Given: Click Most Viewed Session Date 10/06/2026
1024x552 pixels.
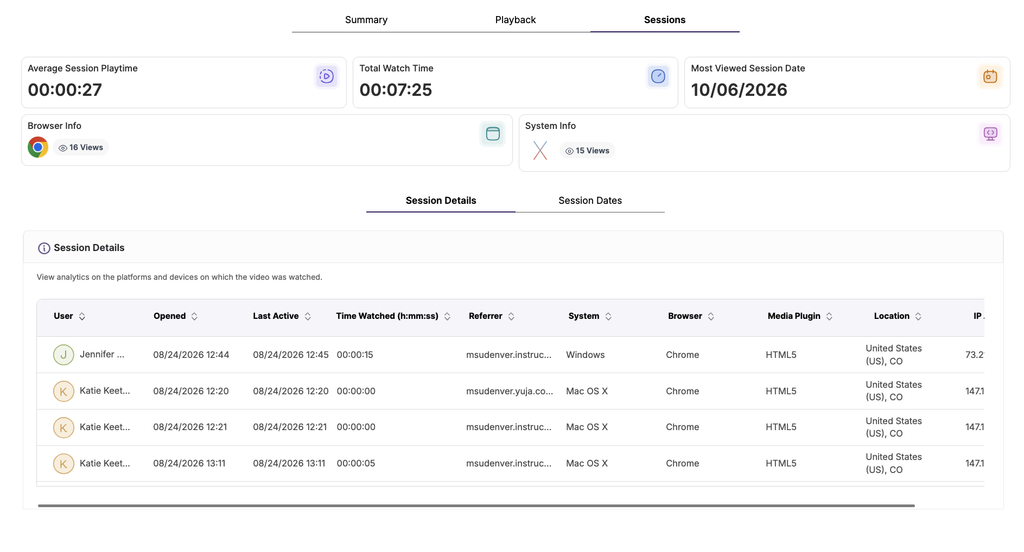Looking at the screenshot, I should 739,90.
